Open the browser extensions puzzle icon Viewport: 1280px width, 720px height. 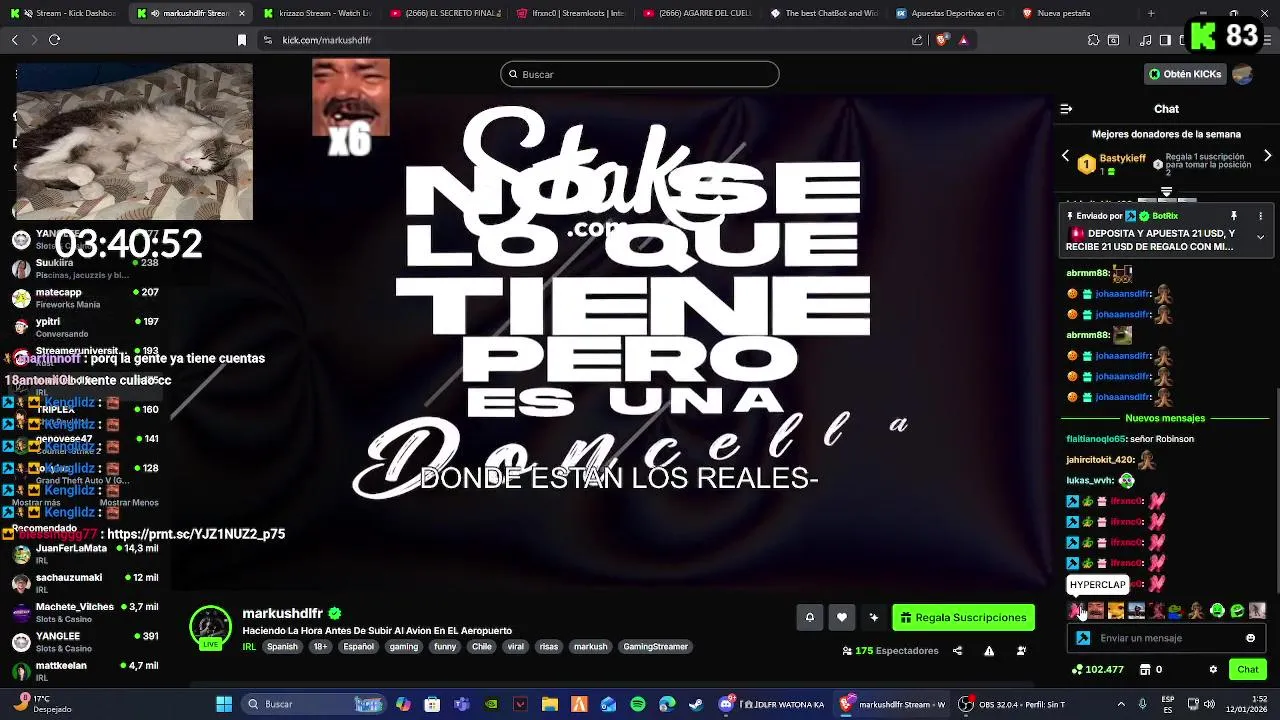(x=1093, y=40)
